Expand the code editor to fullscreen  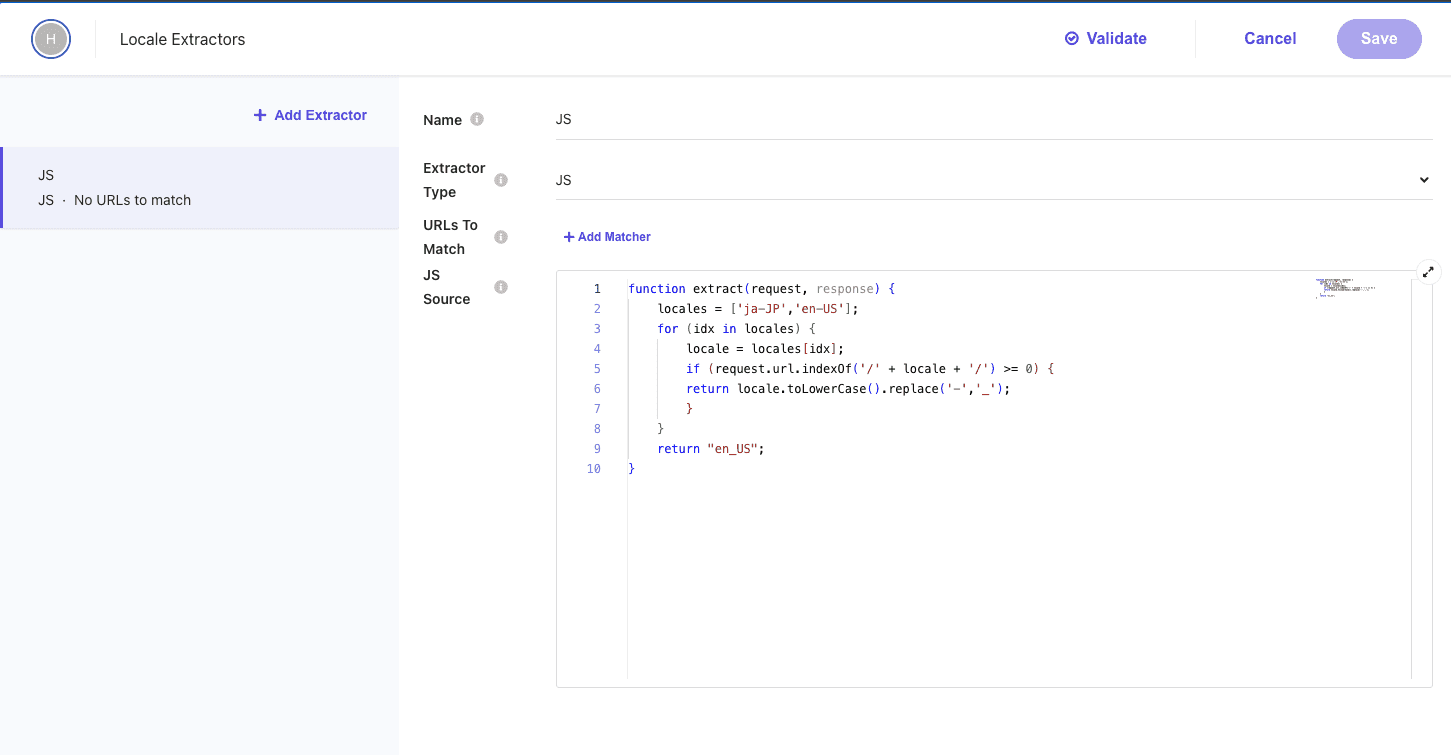[x=1428, y=271]
